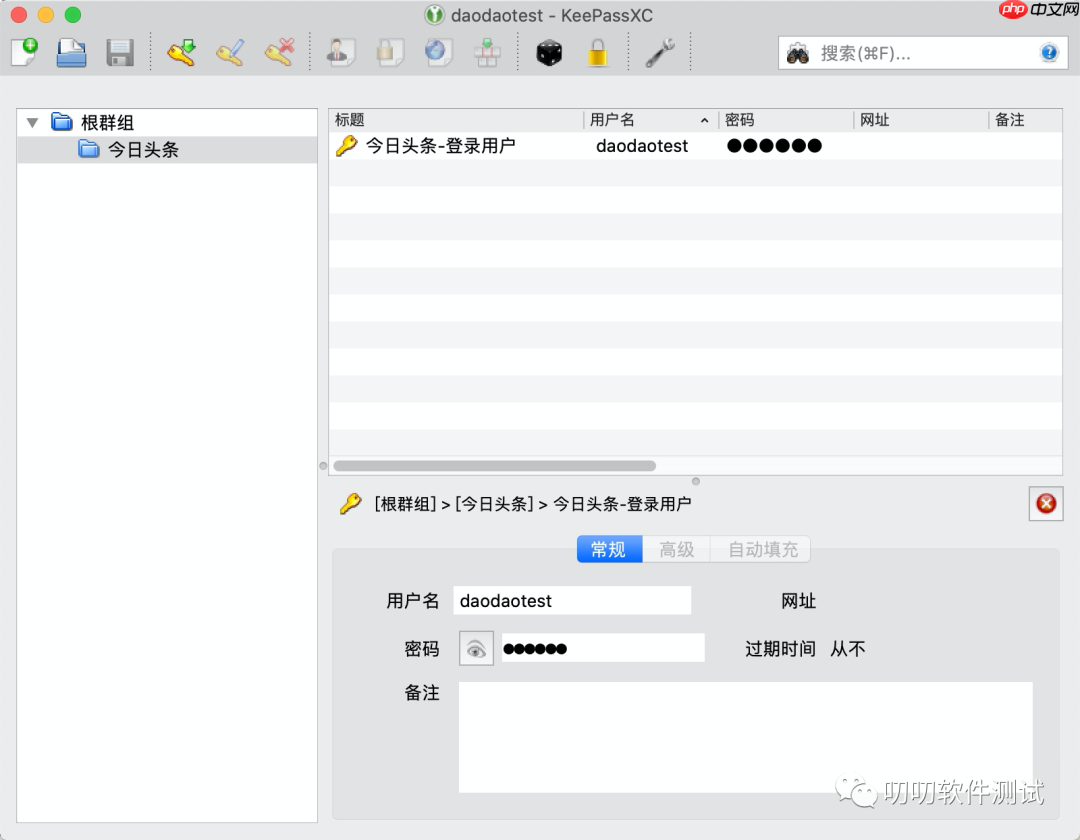Save the database using the floppy disk icon
The width and height of the screenshot is (1080, 840).
[119, 52]
